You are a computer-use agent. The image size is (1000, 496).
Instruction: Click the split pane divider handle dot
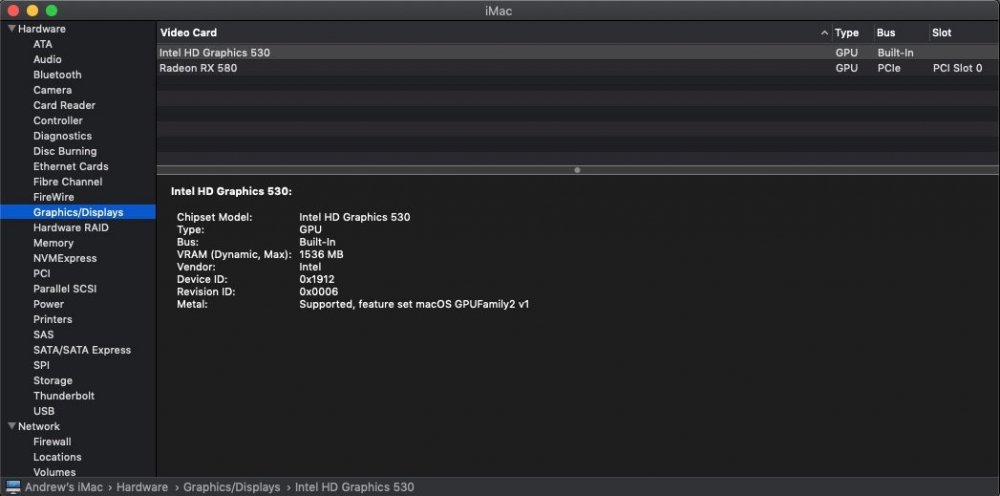click(577, 170)
